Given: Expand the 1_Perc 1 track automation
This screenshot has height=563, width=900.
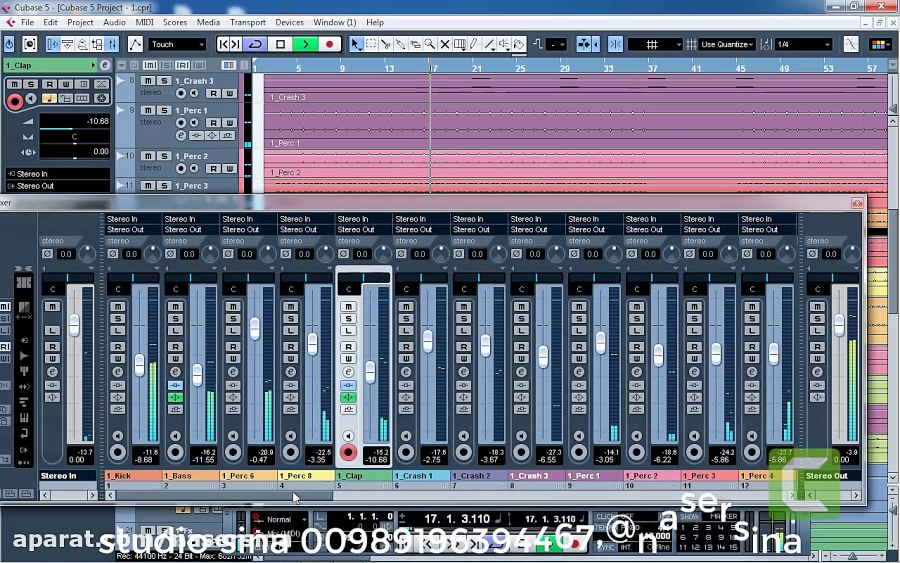Looking at the screenshot, I should pyautogui.click(x=121, y=109).
